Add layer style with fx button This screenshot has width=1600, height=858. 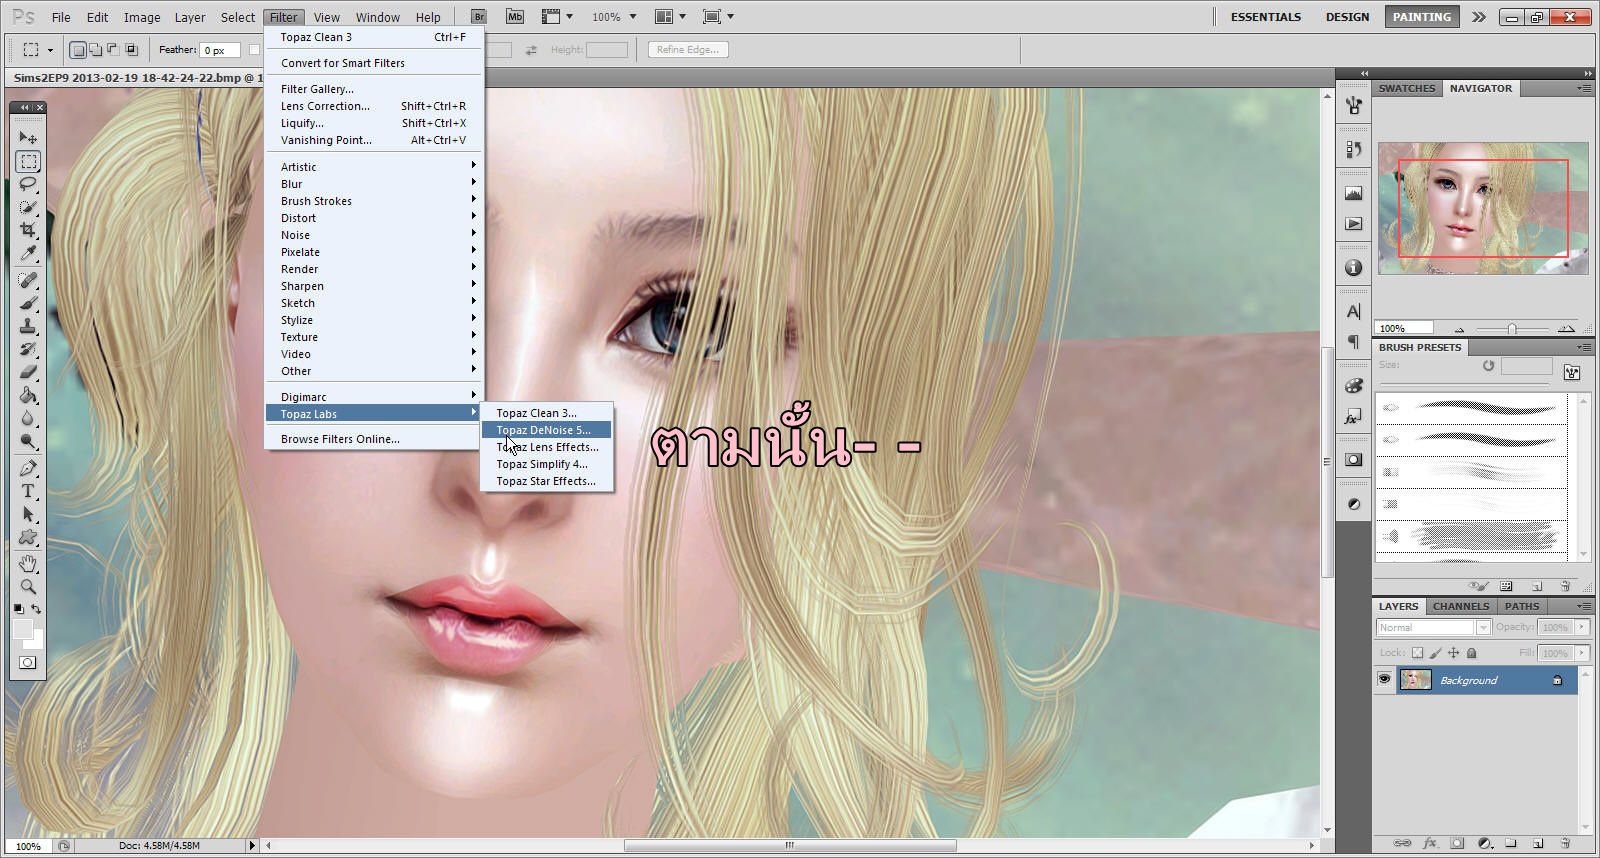click(x=1430, y=844)
